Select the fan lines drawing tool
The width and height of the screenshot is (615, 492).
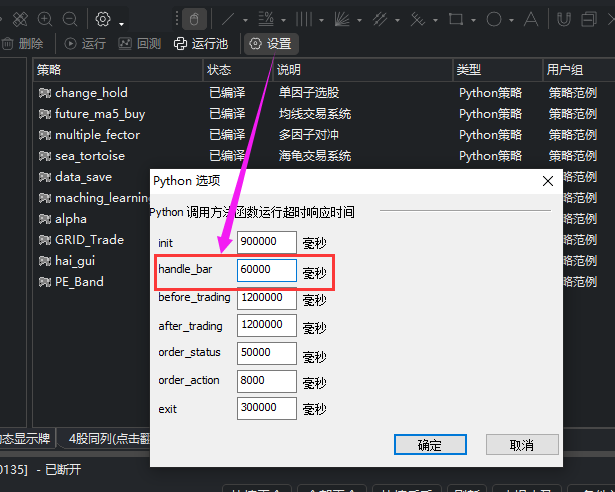pos(342,19)
